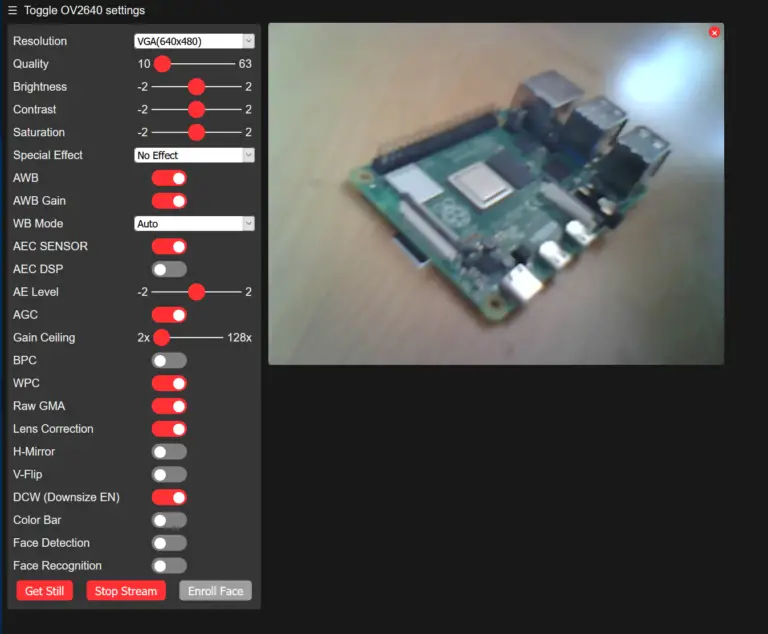
Task: Enable the BPC toggle
Action: (169, 361)
